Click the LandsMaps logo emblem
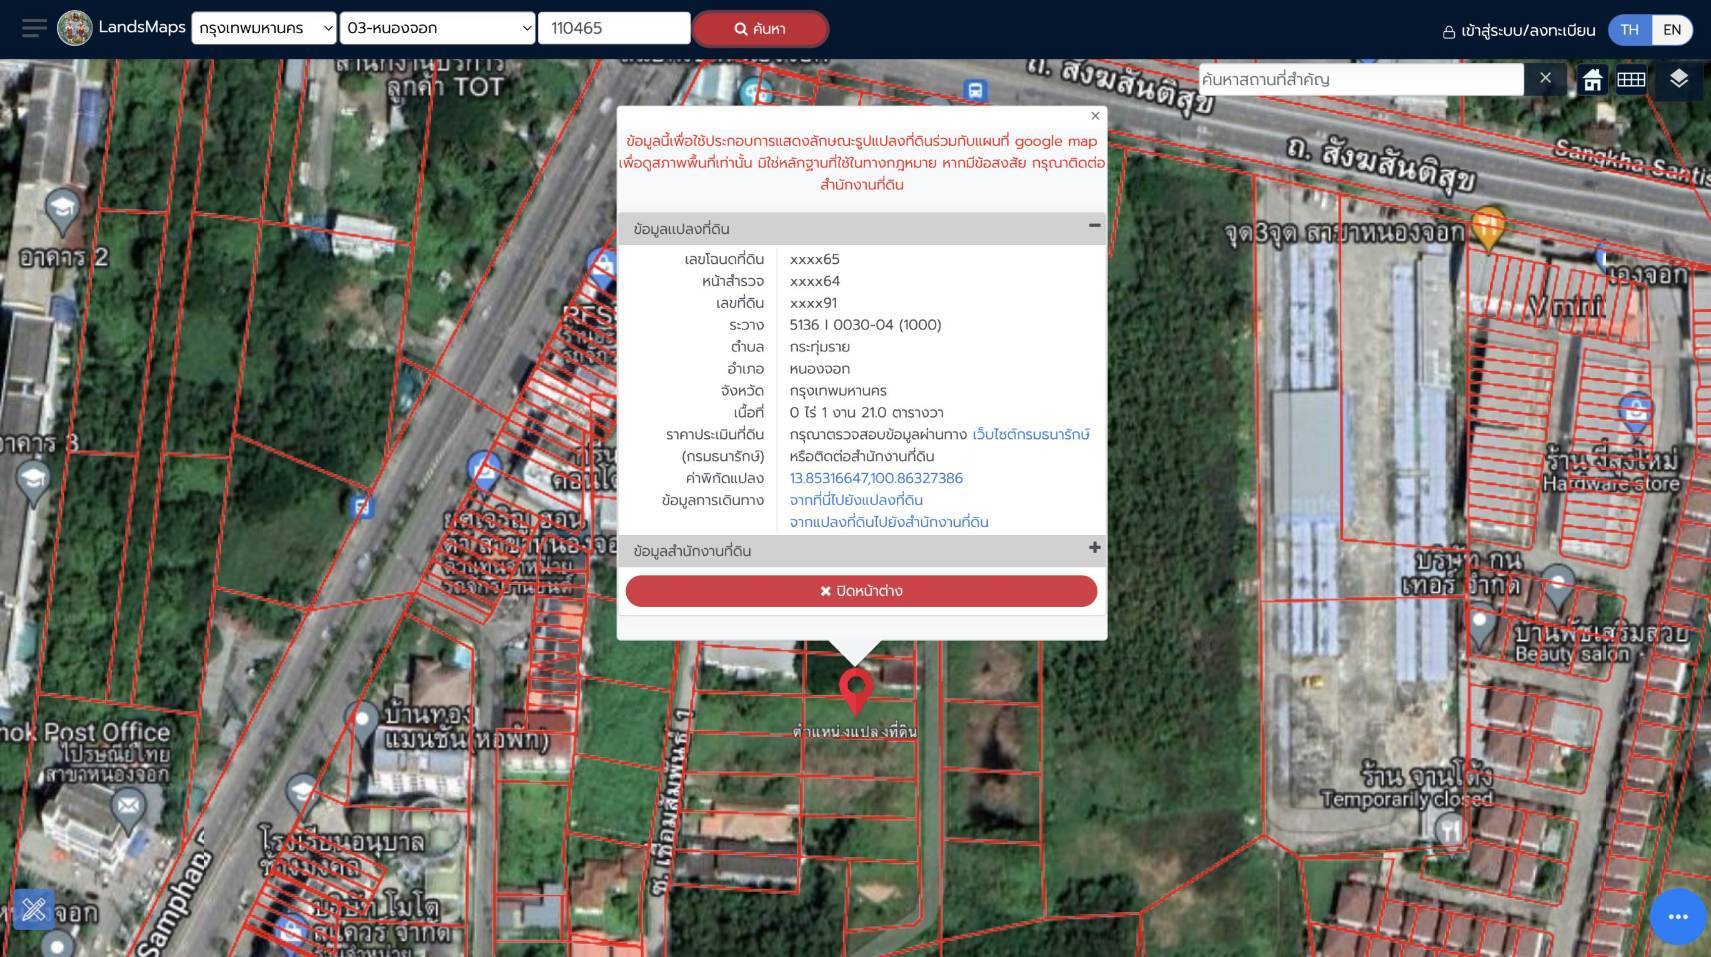This screenshot has width=1711, height=957. [x=75, y=28]
